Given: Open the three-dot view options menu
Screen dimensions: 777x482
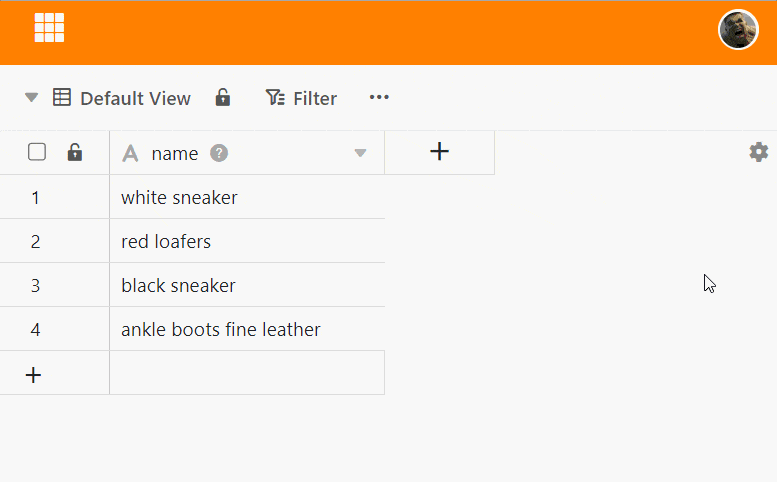Looking at the screenshot, I should pyautogui.click(x=379, y=97).
